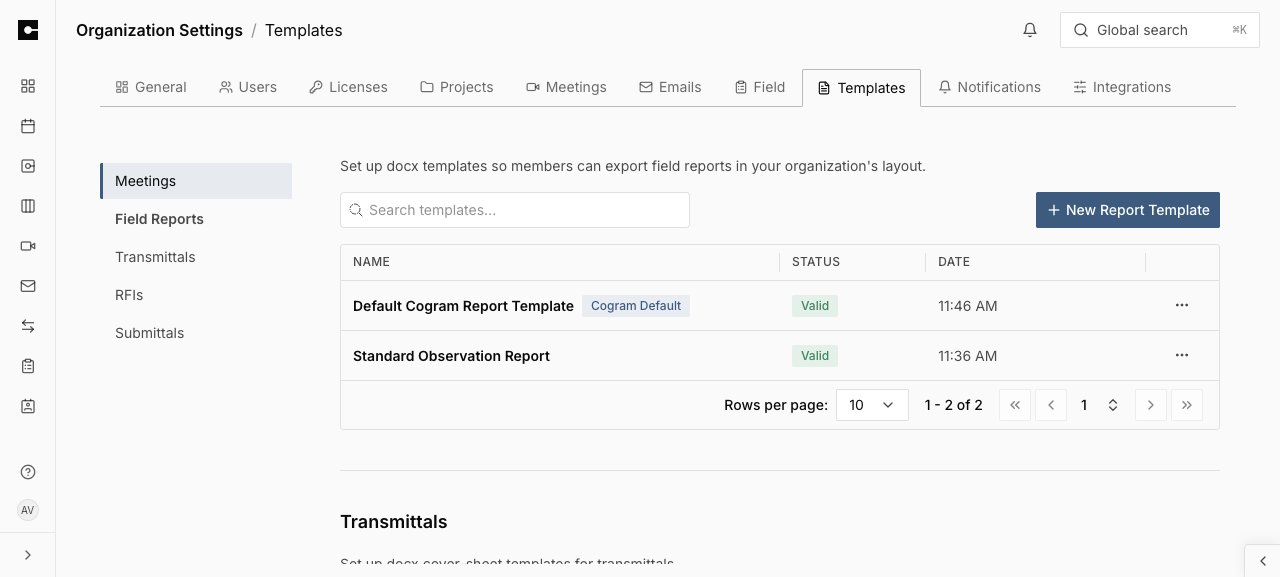Switch to the Meetings tab
1280x577 pixels.
[566, 87]
